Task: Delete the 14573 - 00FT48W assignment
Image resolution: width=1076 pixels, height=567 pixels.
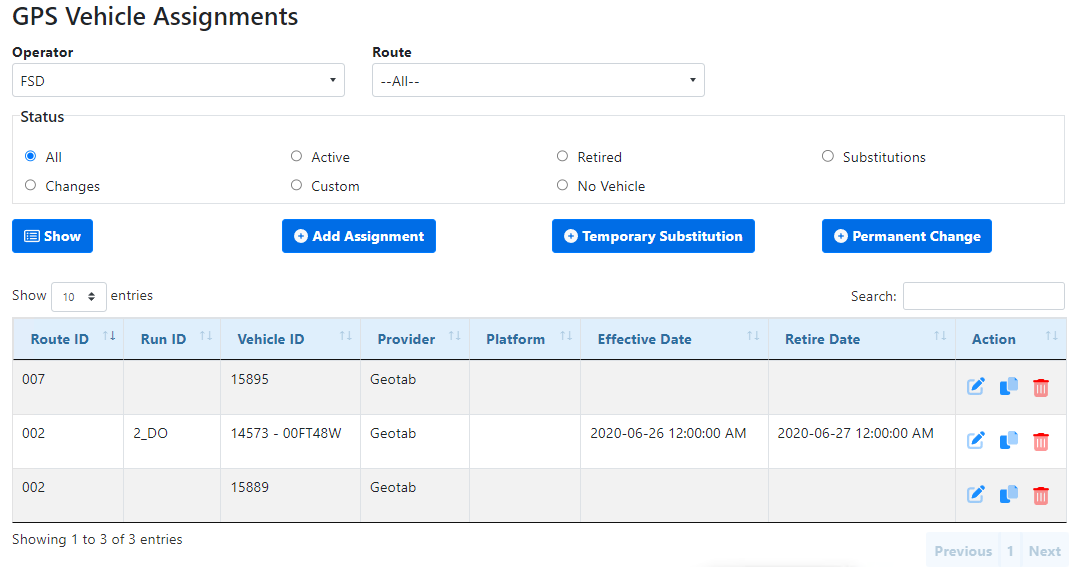Action: tap(1041, 441)
